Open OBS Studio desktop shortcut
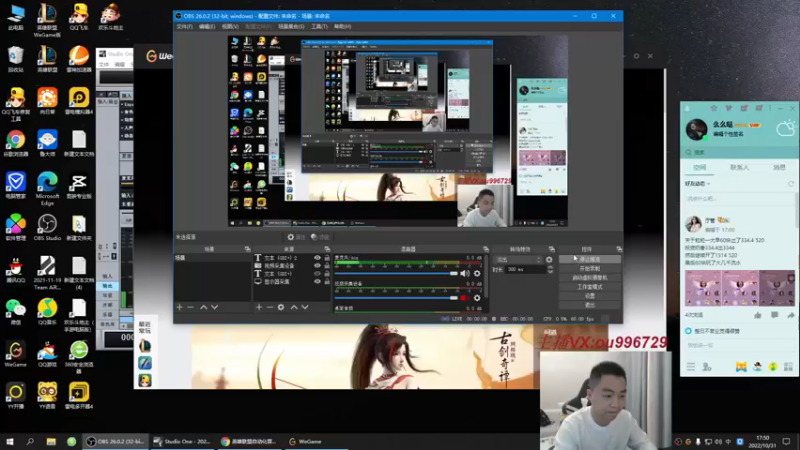 coord(47,228)
